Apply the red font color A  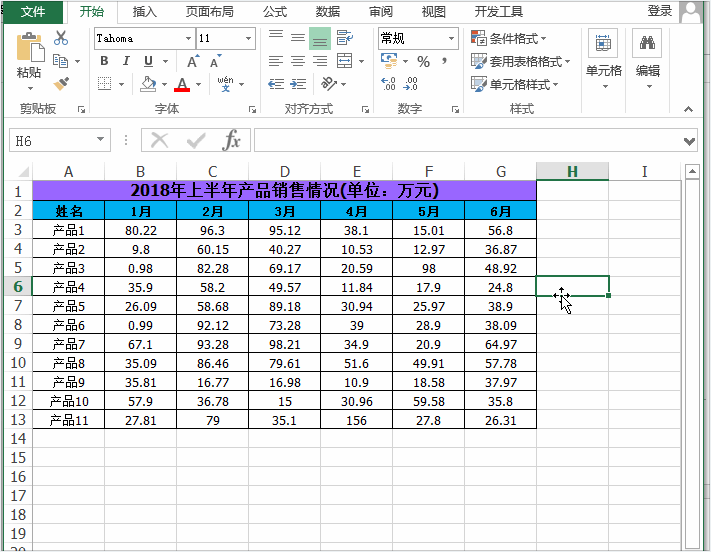click(182, 84)
